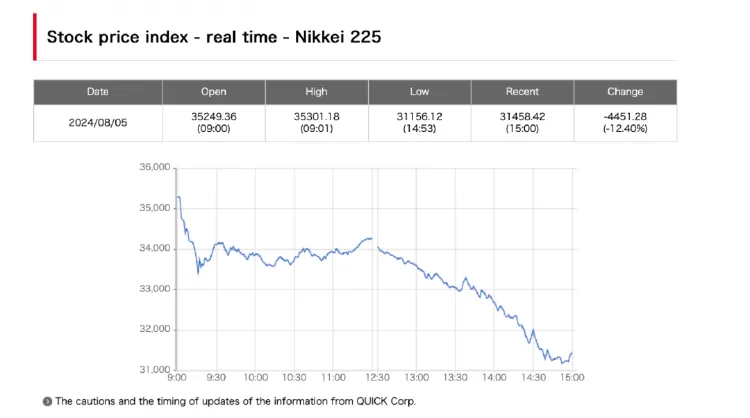The width and height of the screenshot is (750, 418).
Task: Click the 36,000 label on the price axis
Action: 155,167
